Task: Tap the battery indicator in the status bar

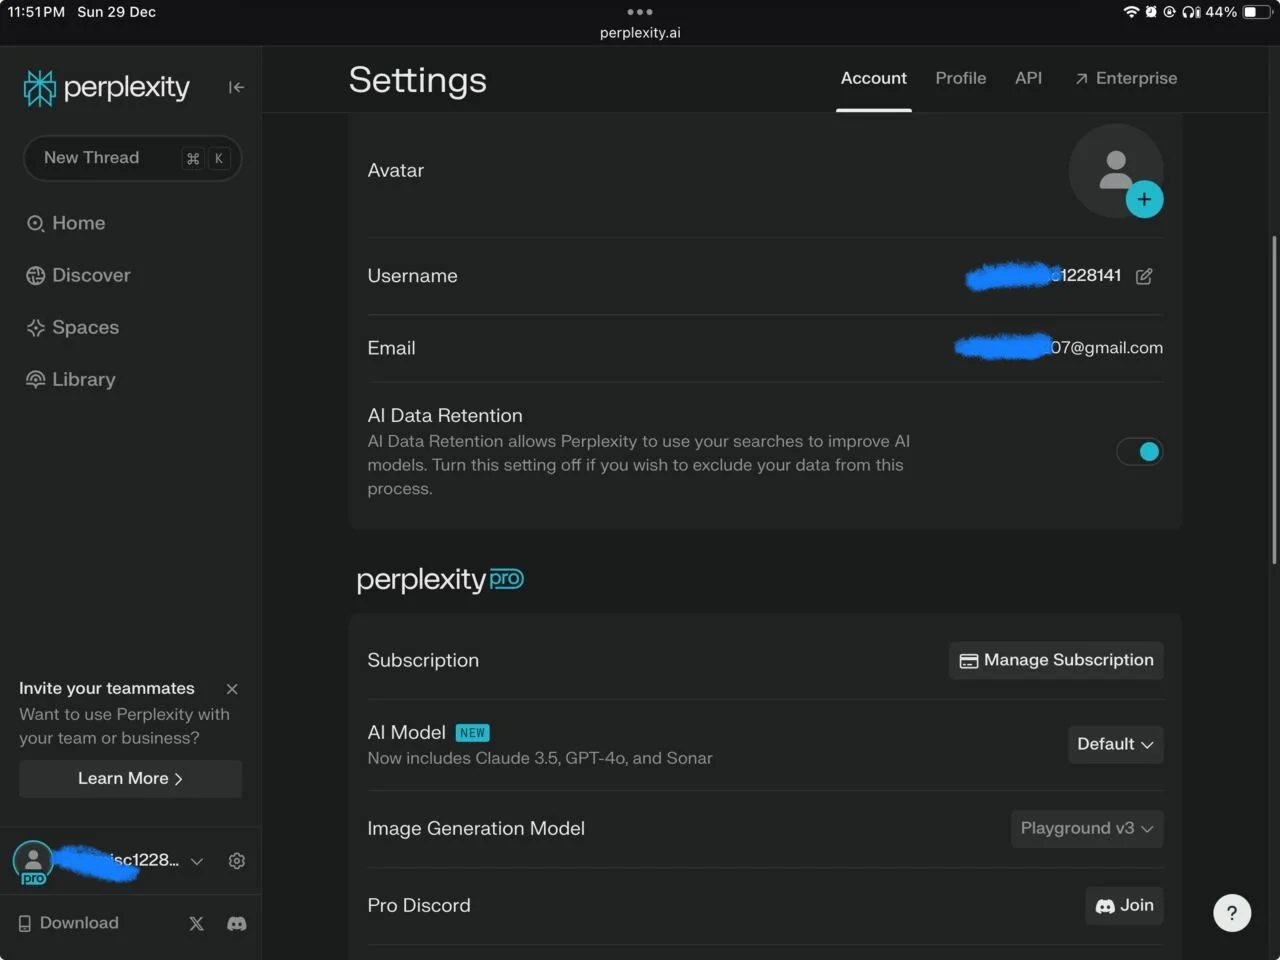Action: click(x=1256, y=12)
